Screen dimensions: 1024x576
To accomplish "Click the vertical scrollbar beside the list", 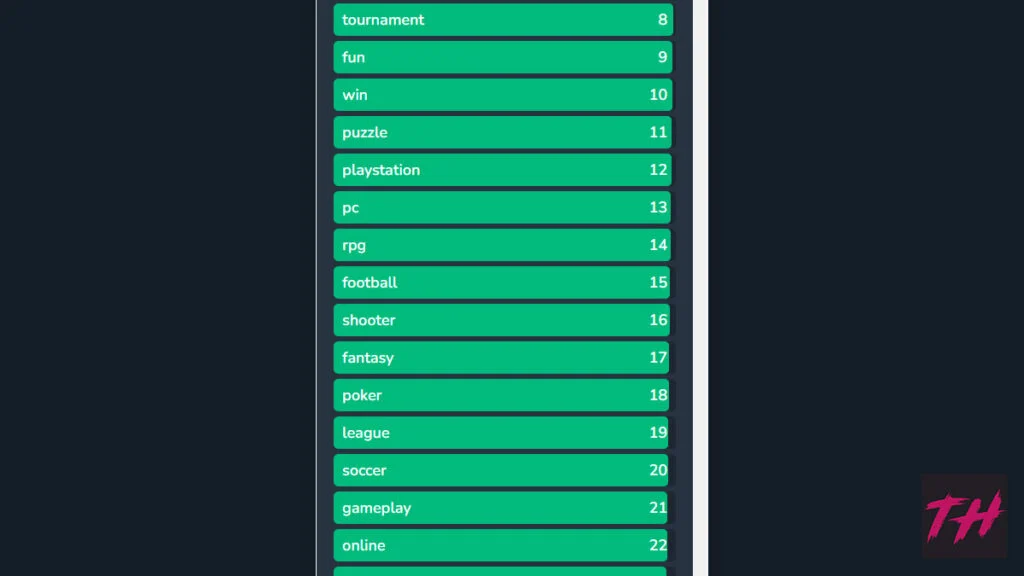I will pos(700,288).
